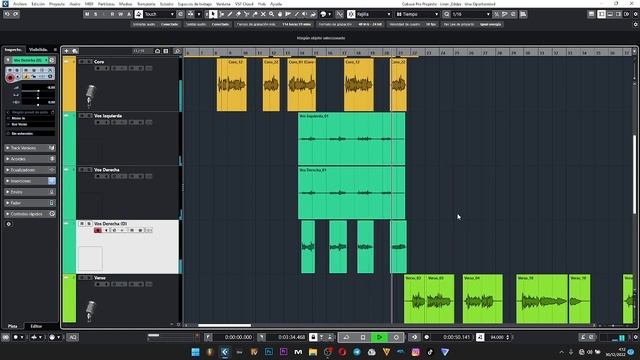Toggle global Write automation W button
Screen dimensions: 640x360
[x=121, y=14]
